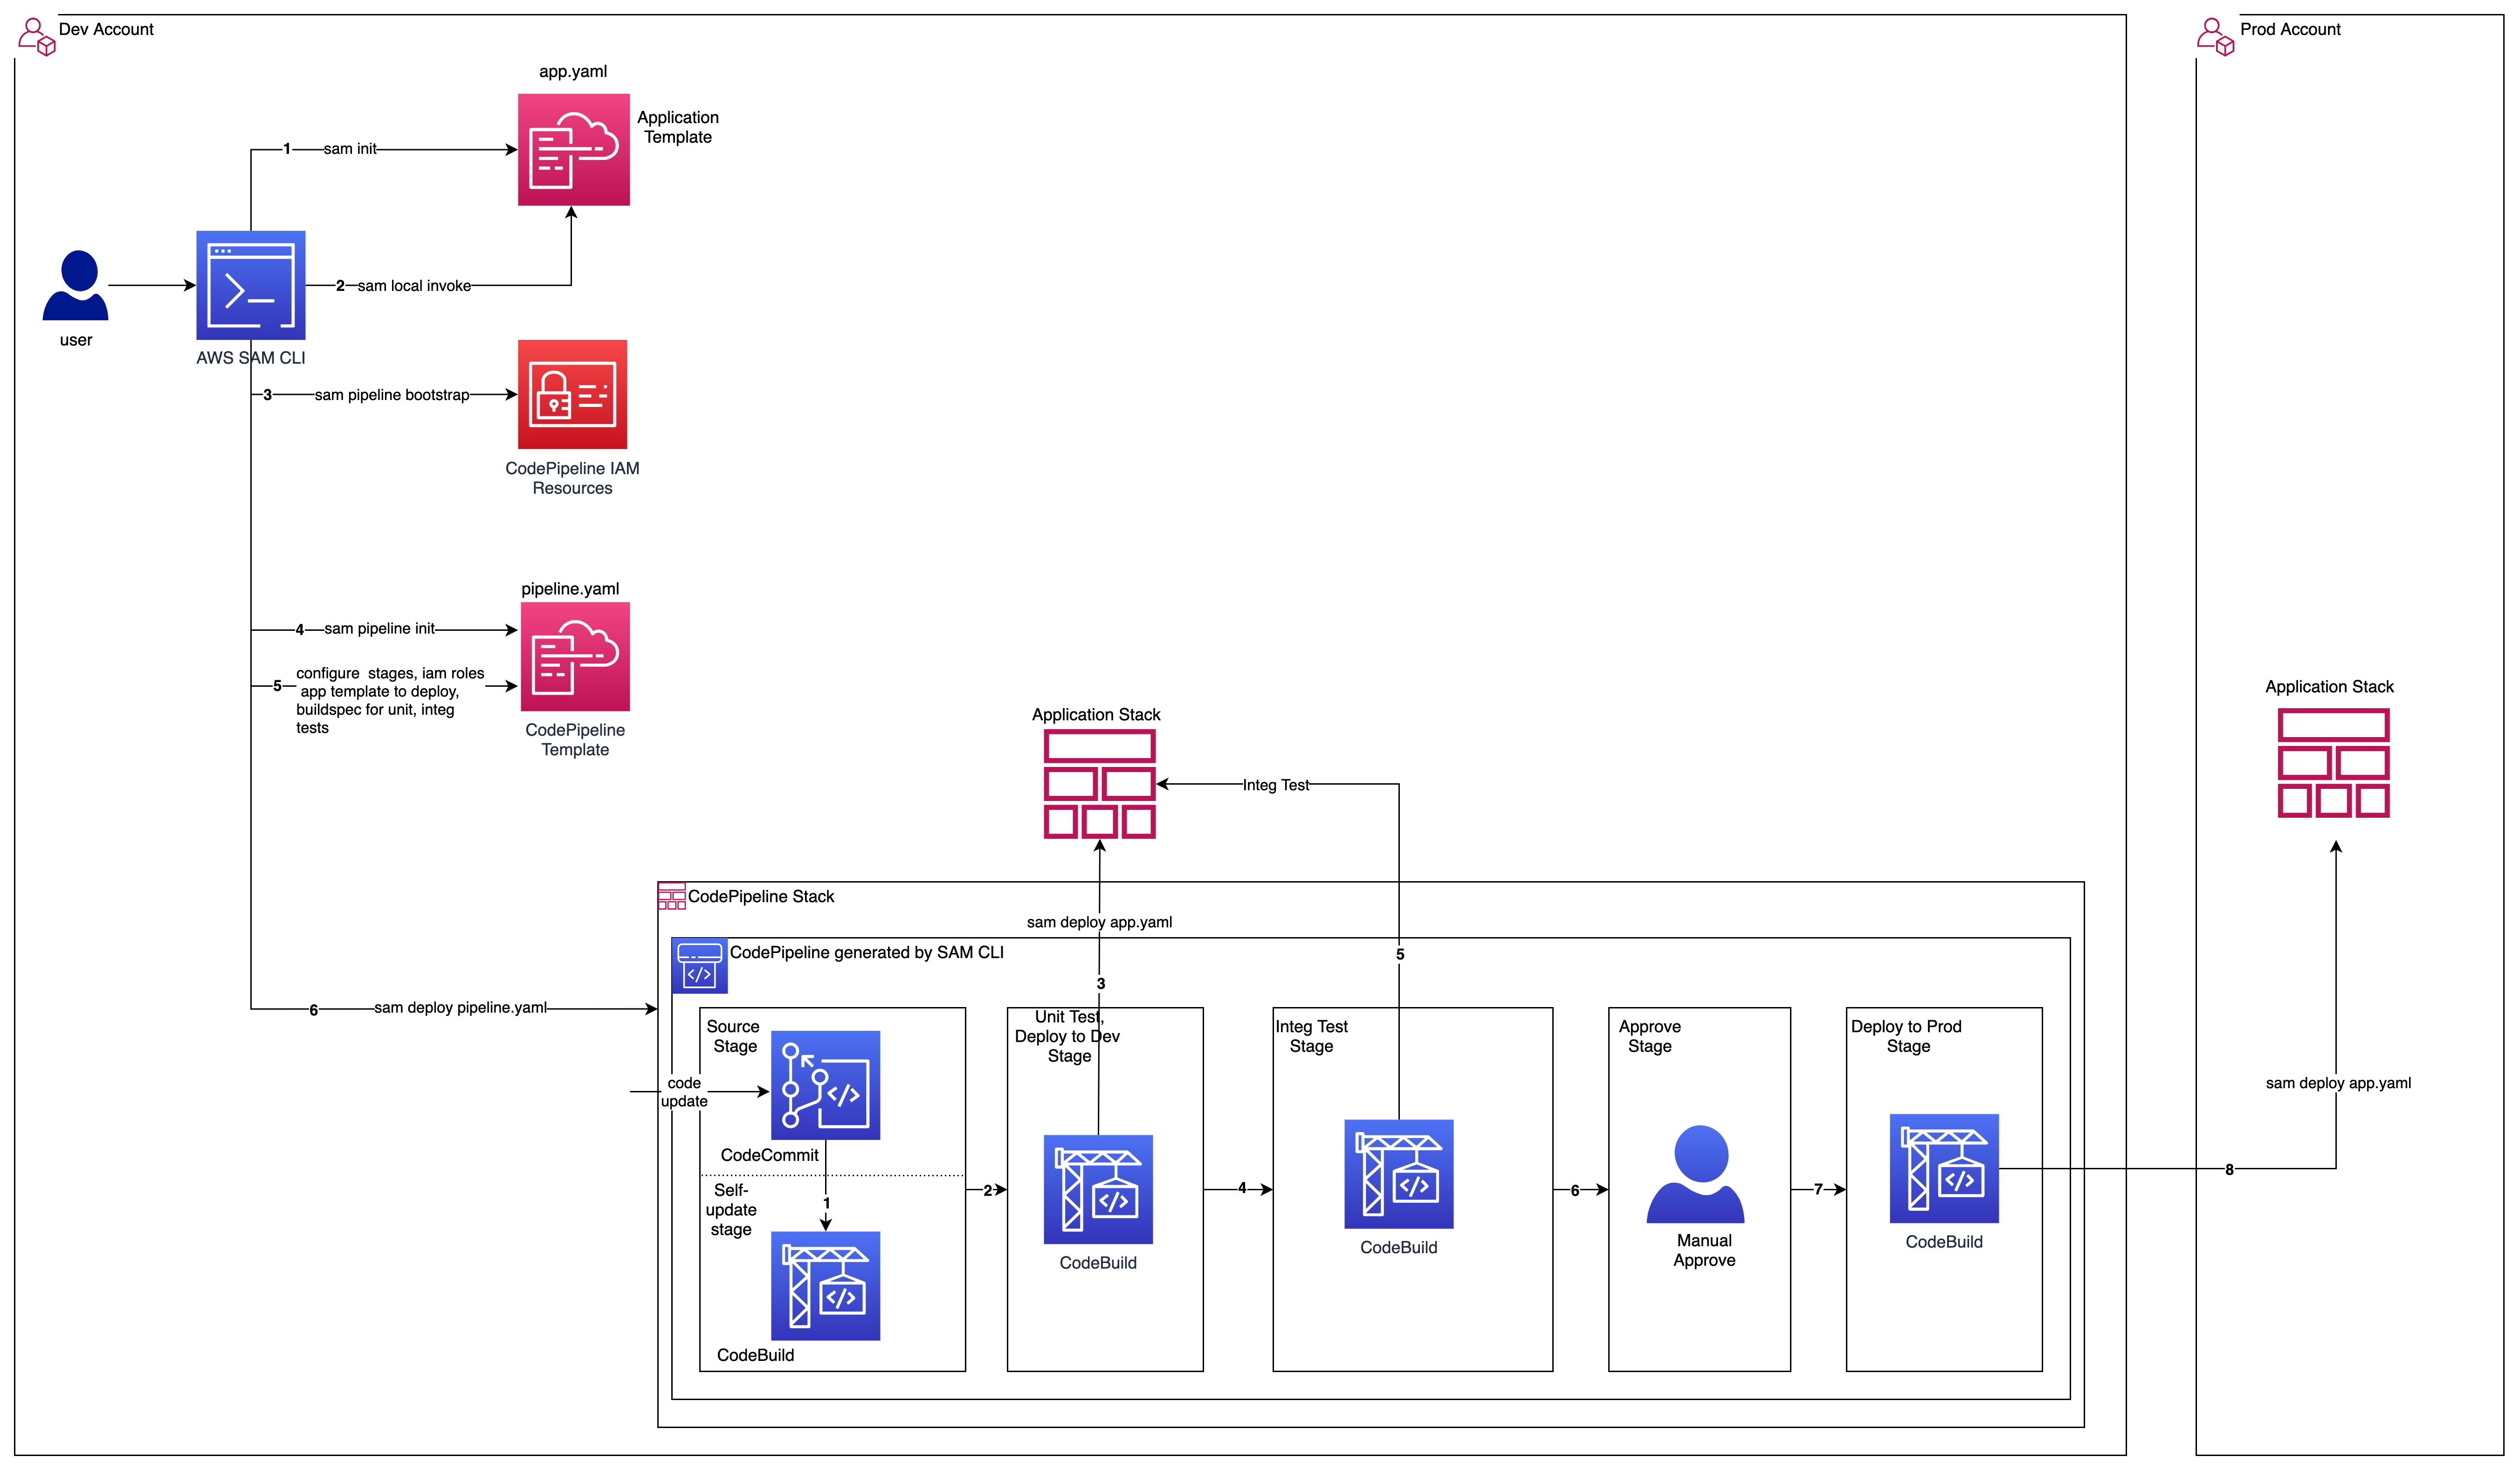The height and width of the screenshot is (1470, 2520).
Task: Click the 'configure stages, iam roles' text block
Action: [x=390, y=701]
